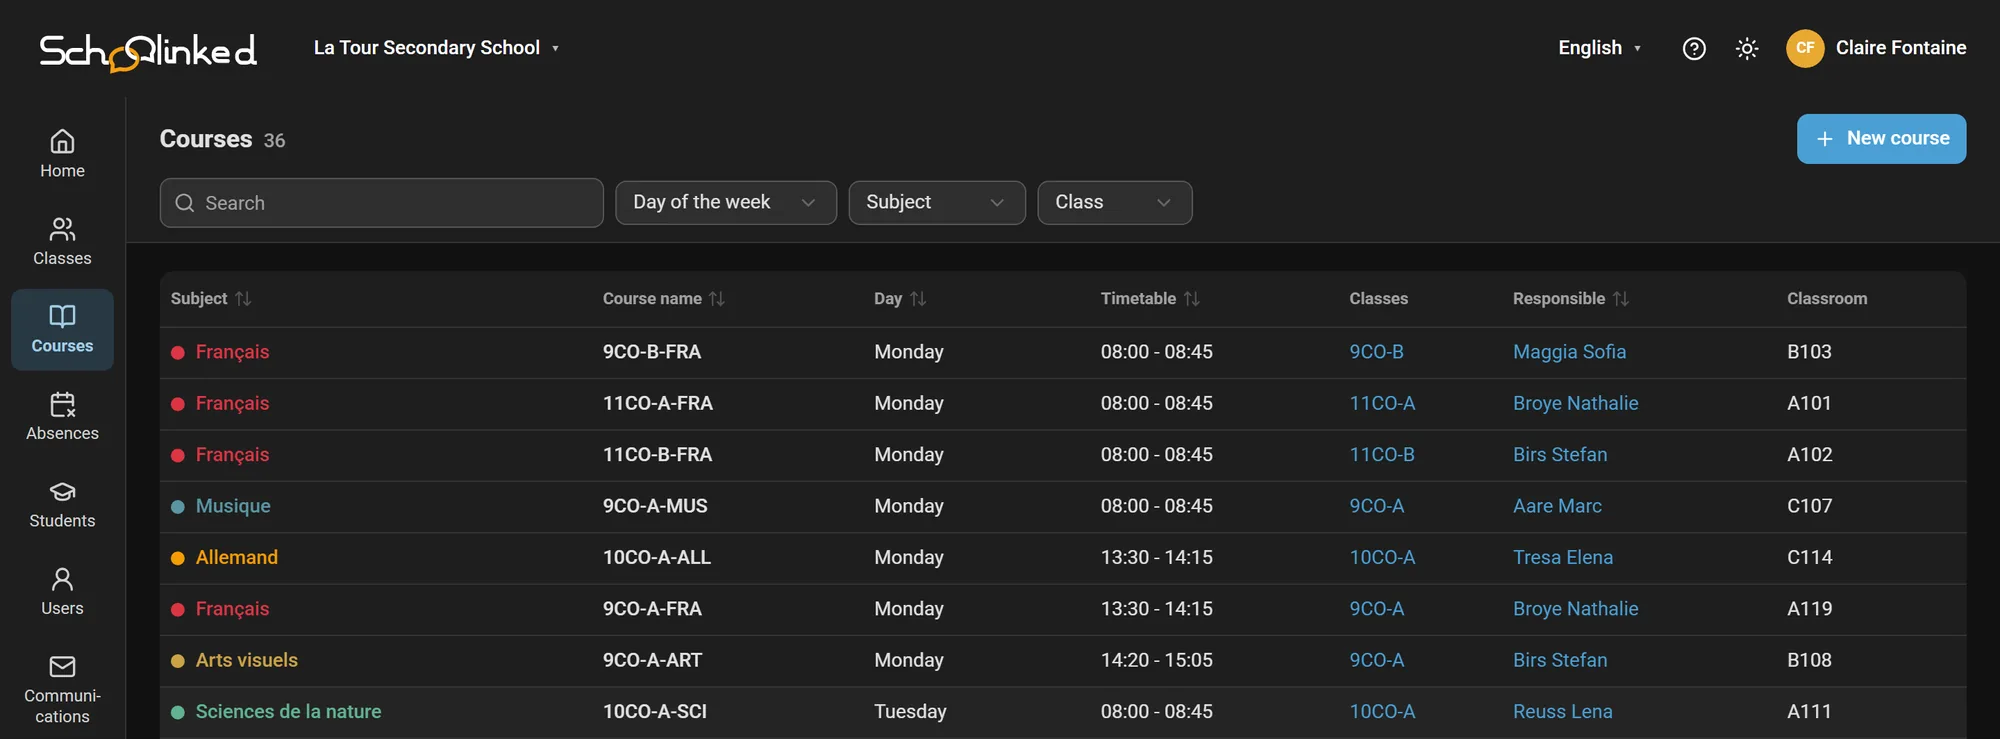Open the English language dropdown
This screenshot has height=739, width=2000.
[1599, 48]
